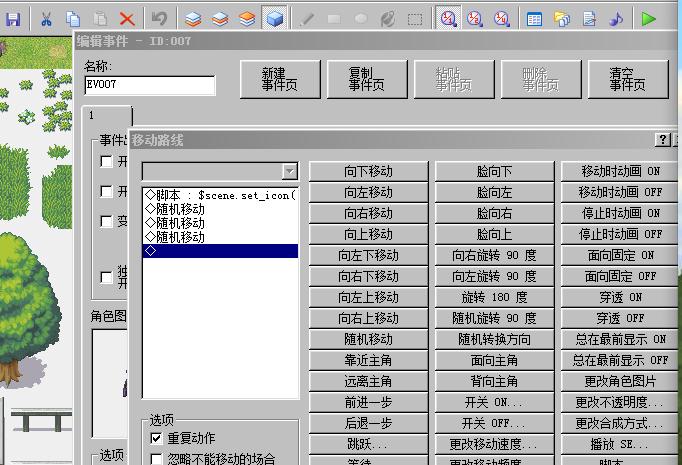Click the 向下移动 button

click(368, 171)
